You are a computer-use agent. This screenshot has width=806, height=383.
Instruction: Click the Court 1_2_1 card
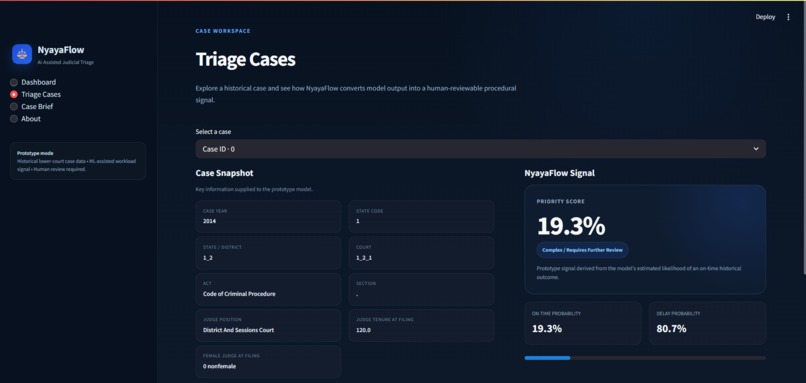pos(422,253)
